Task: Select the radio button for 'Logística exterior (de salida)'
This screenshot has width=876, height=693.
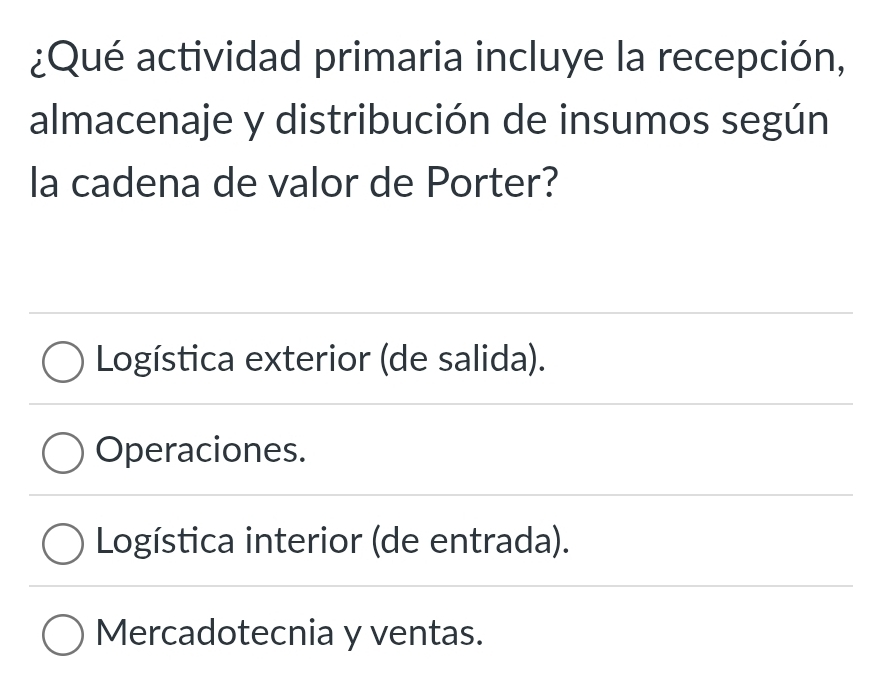Action: coord(63,361)
